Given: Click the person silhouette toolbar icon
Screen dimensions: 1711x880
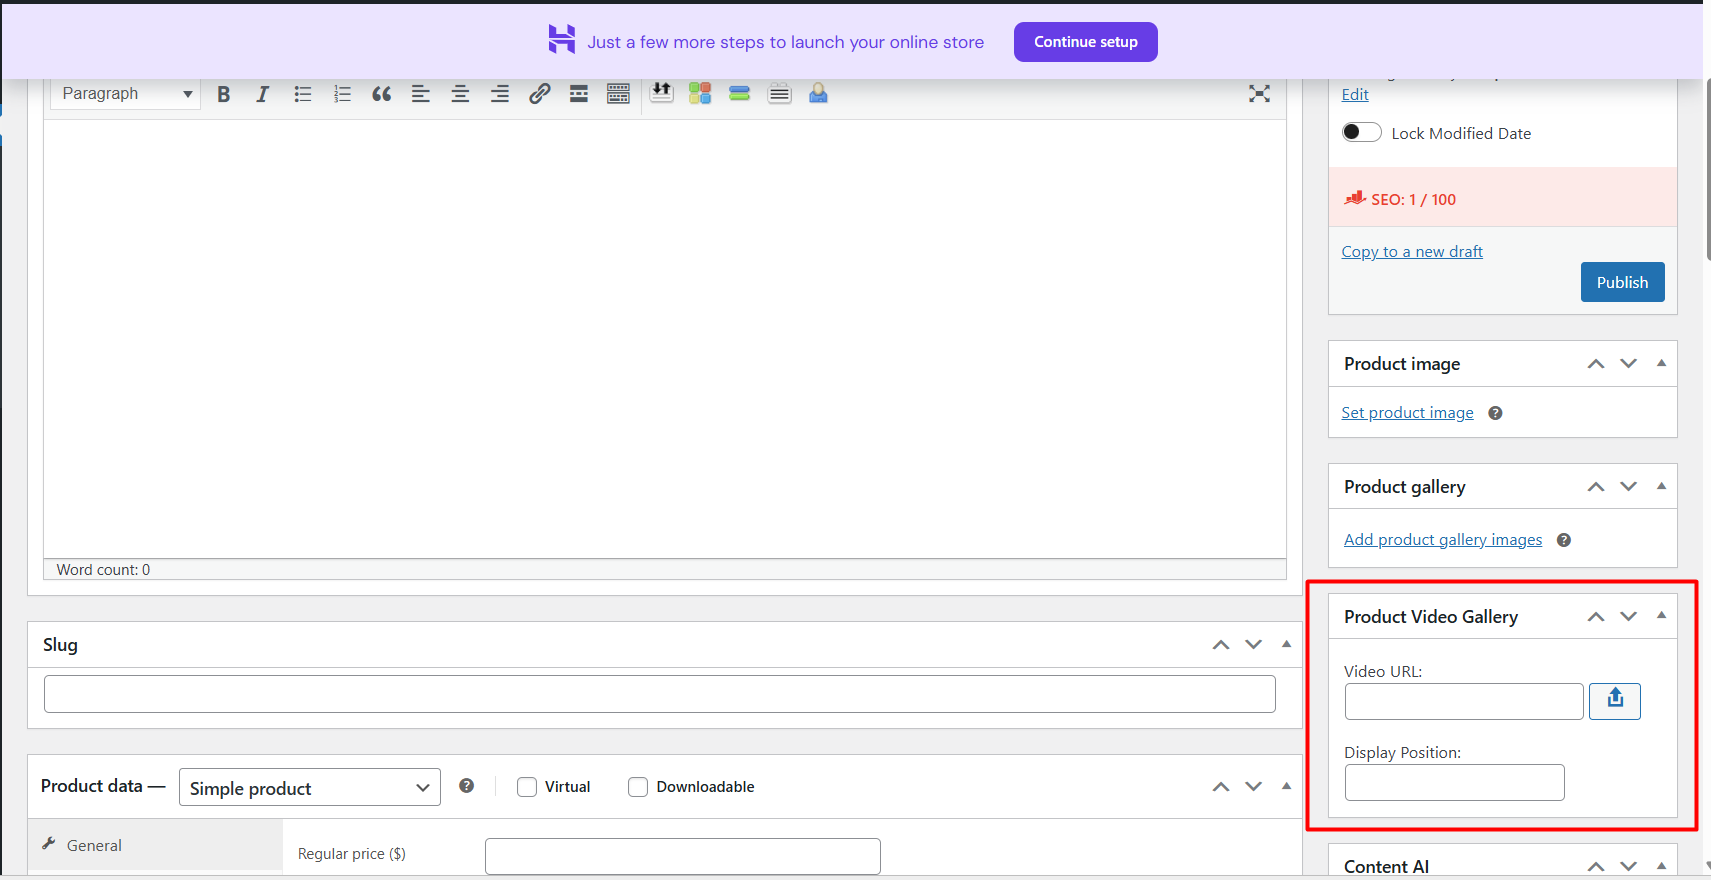Looking at the screenshot, I should tap(818, 93).
